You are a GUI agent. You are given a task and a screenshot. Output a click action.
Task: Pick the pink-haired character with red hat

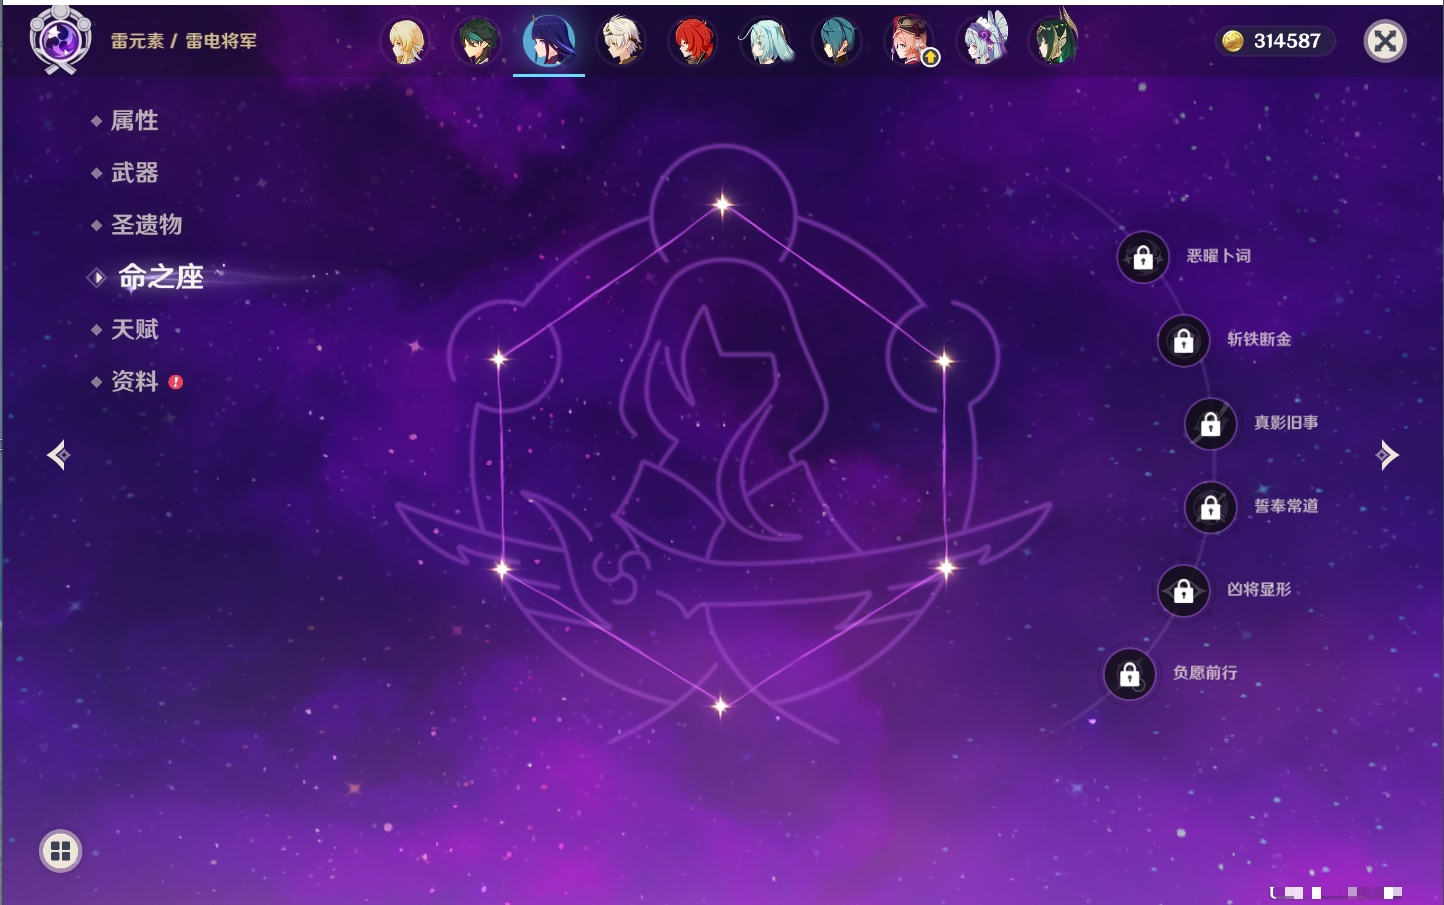(910, 42)
